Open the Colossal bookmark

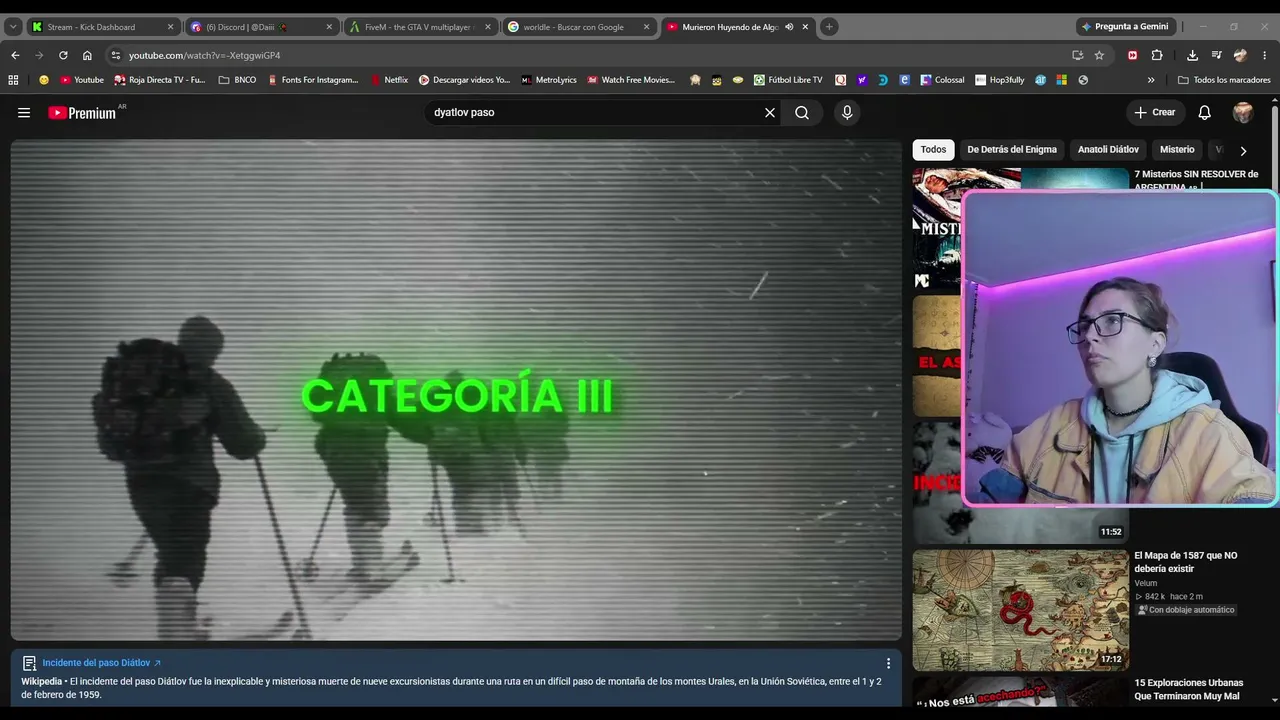942,80
